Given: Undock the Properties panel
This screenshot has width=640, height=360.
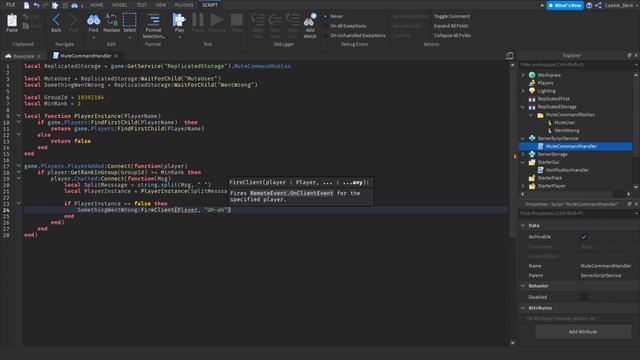Looking at the screenshot, I should click(x=629, y=204).
